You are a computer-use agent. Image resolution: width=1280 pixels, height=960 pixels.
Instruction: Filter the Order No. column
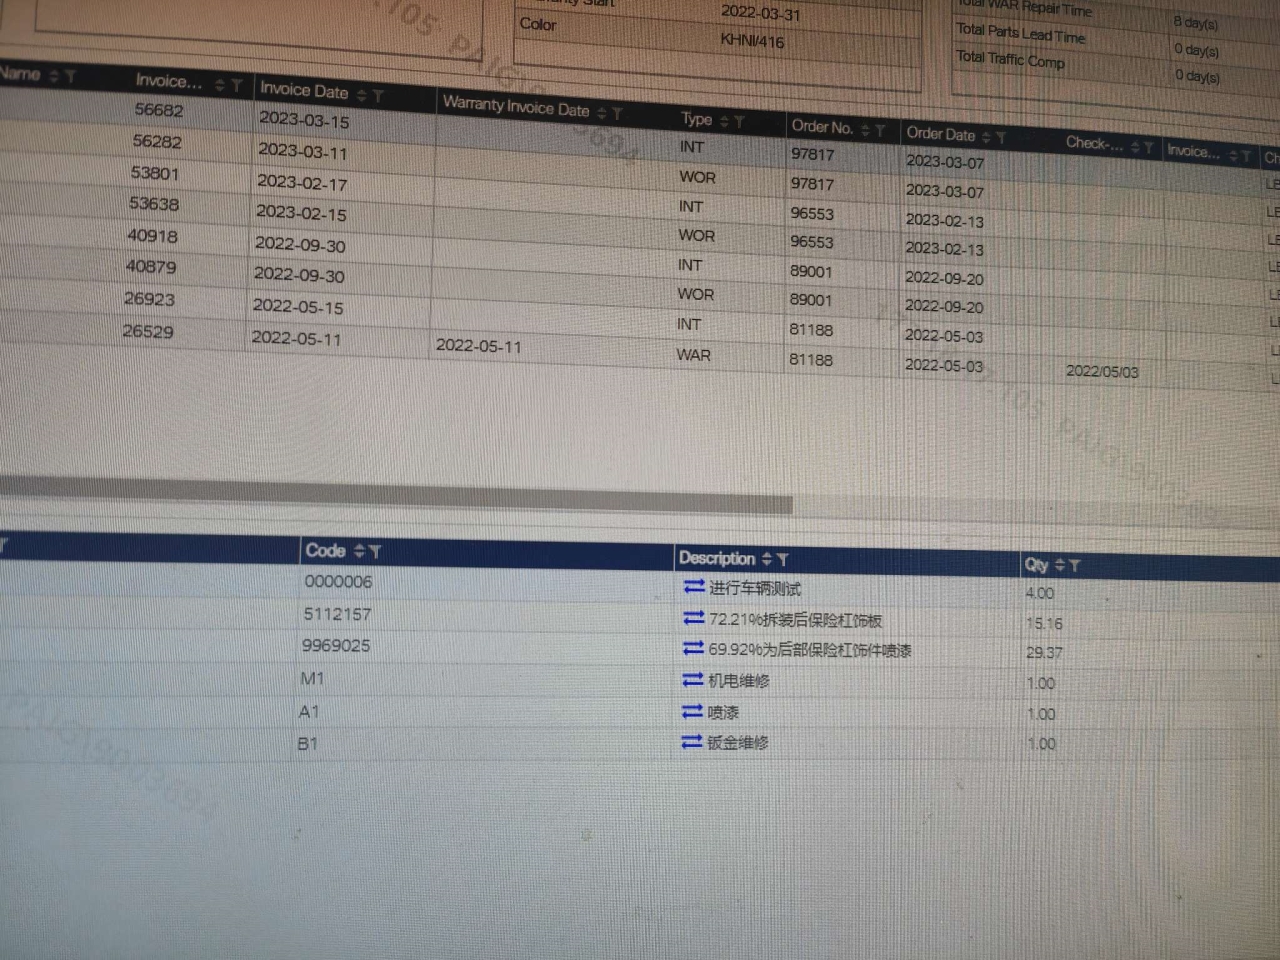[880, 130]
